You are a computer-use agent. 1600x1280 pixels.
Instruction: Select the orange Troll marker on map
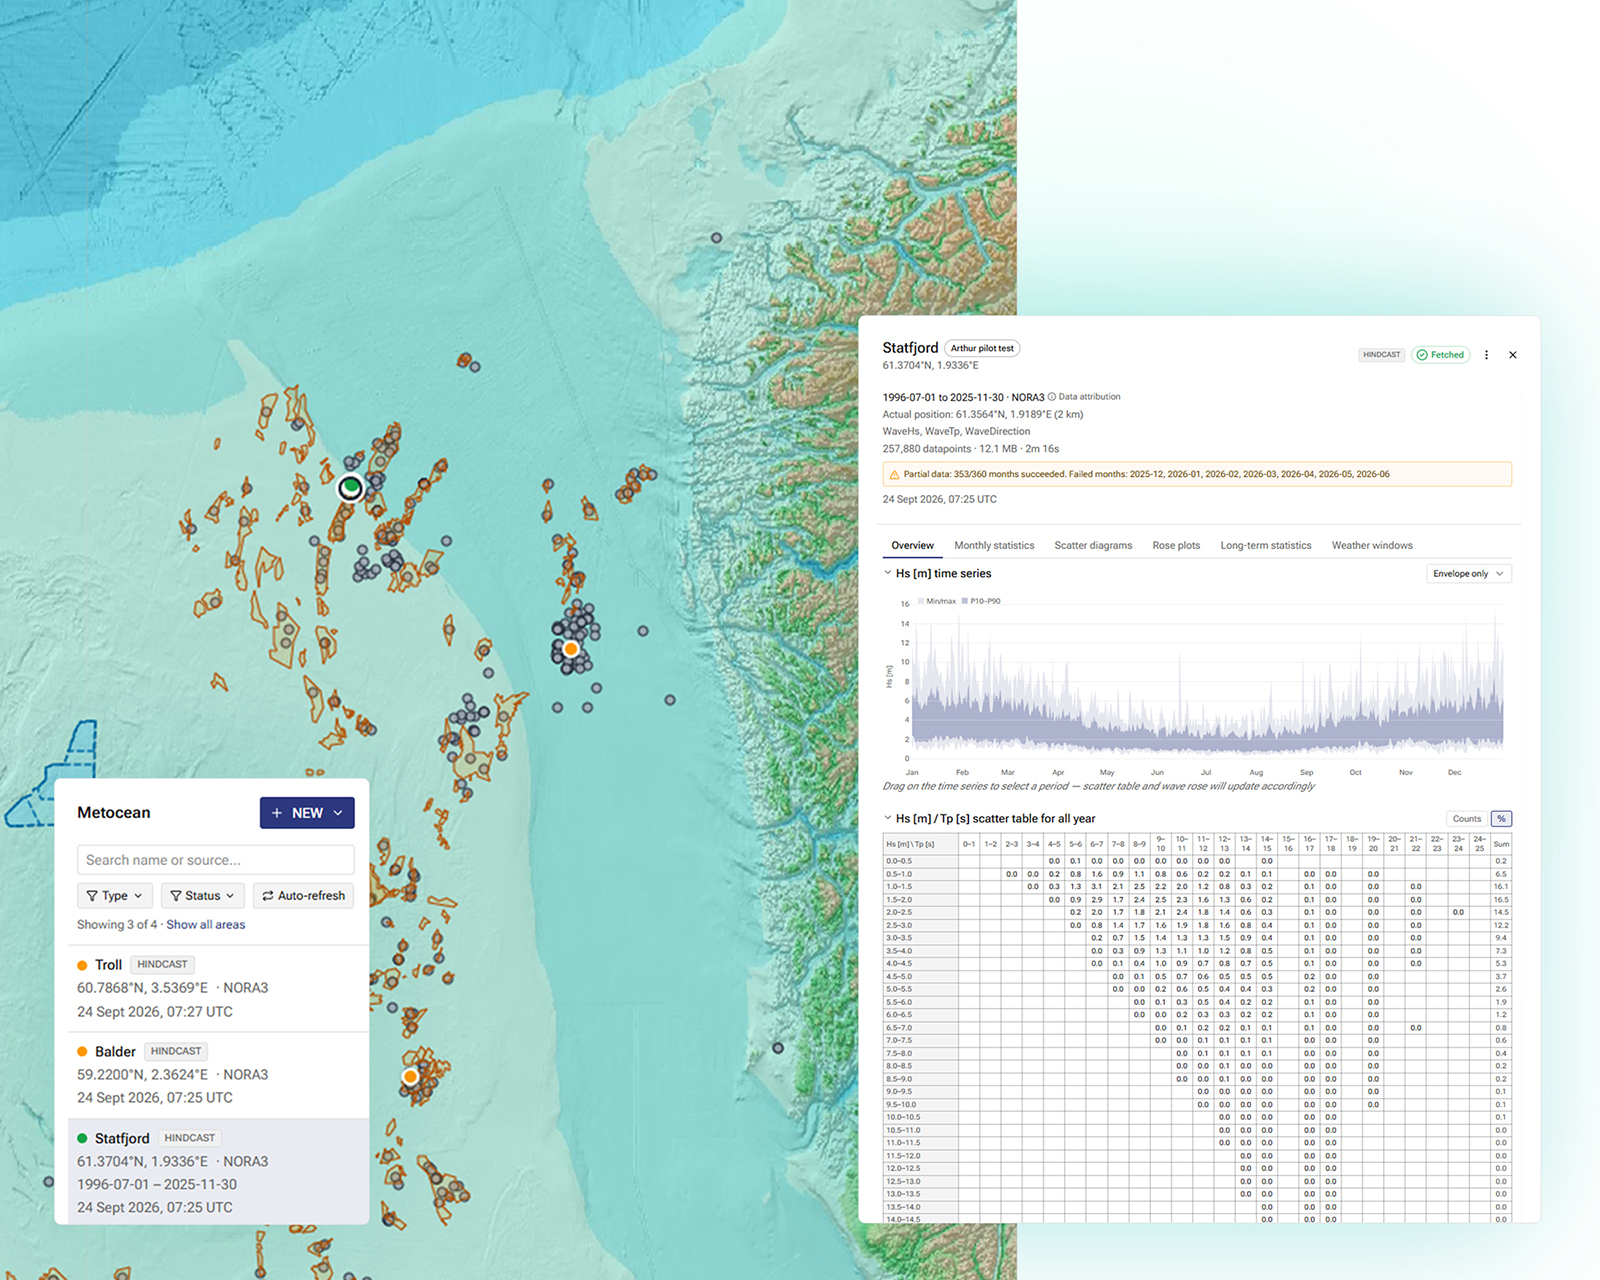[x=571, y=649]
